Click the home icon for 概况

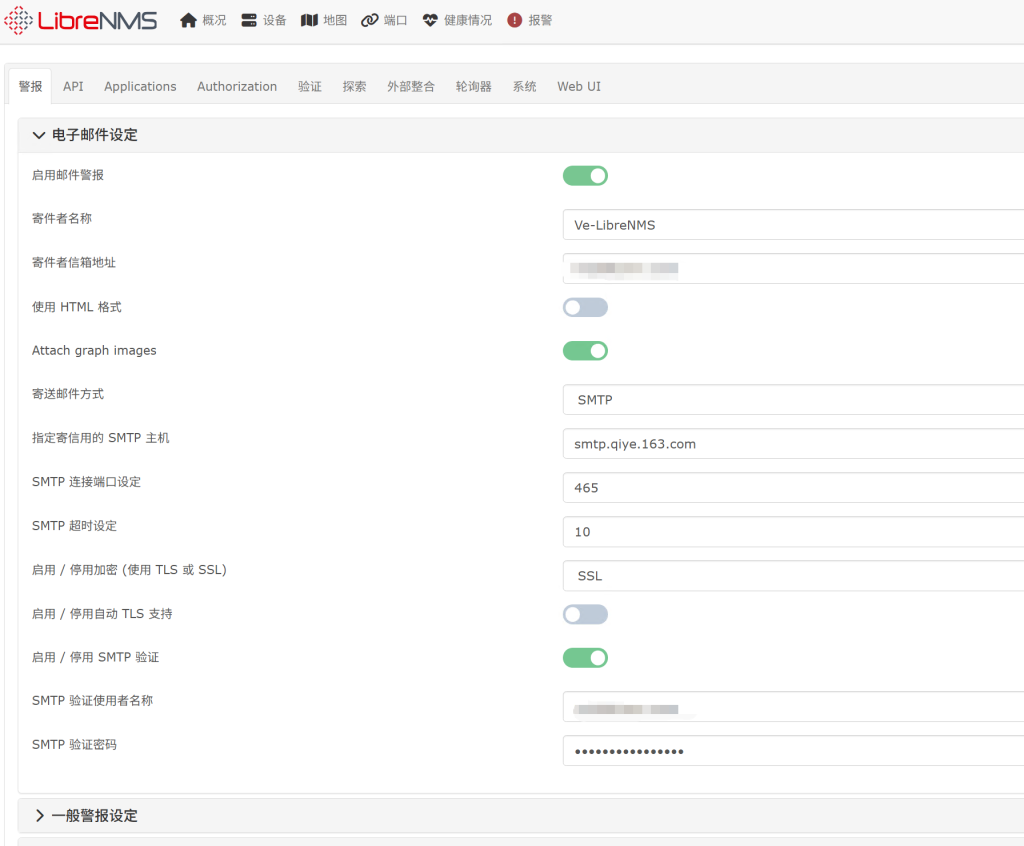point(188,21)
